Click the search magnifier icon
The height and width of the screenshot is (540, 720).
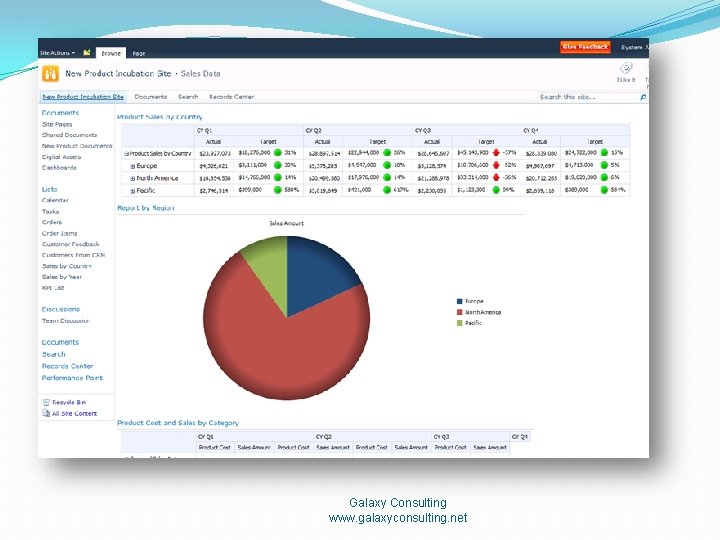coord(643,97)
